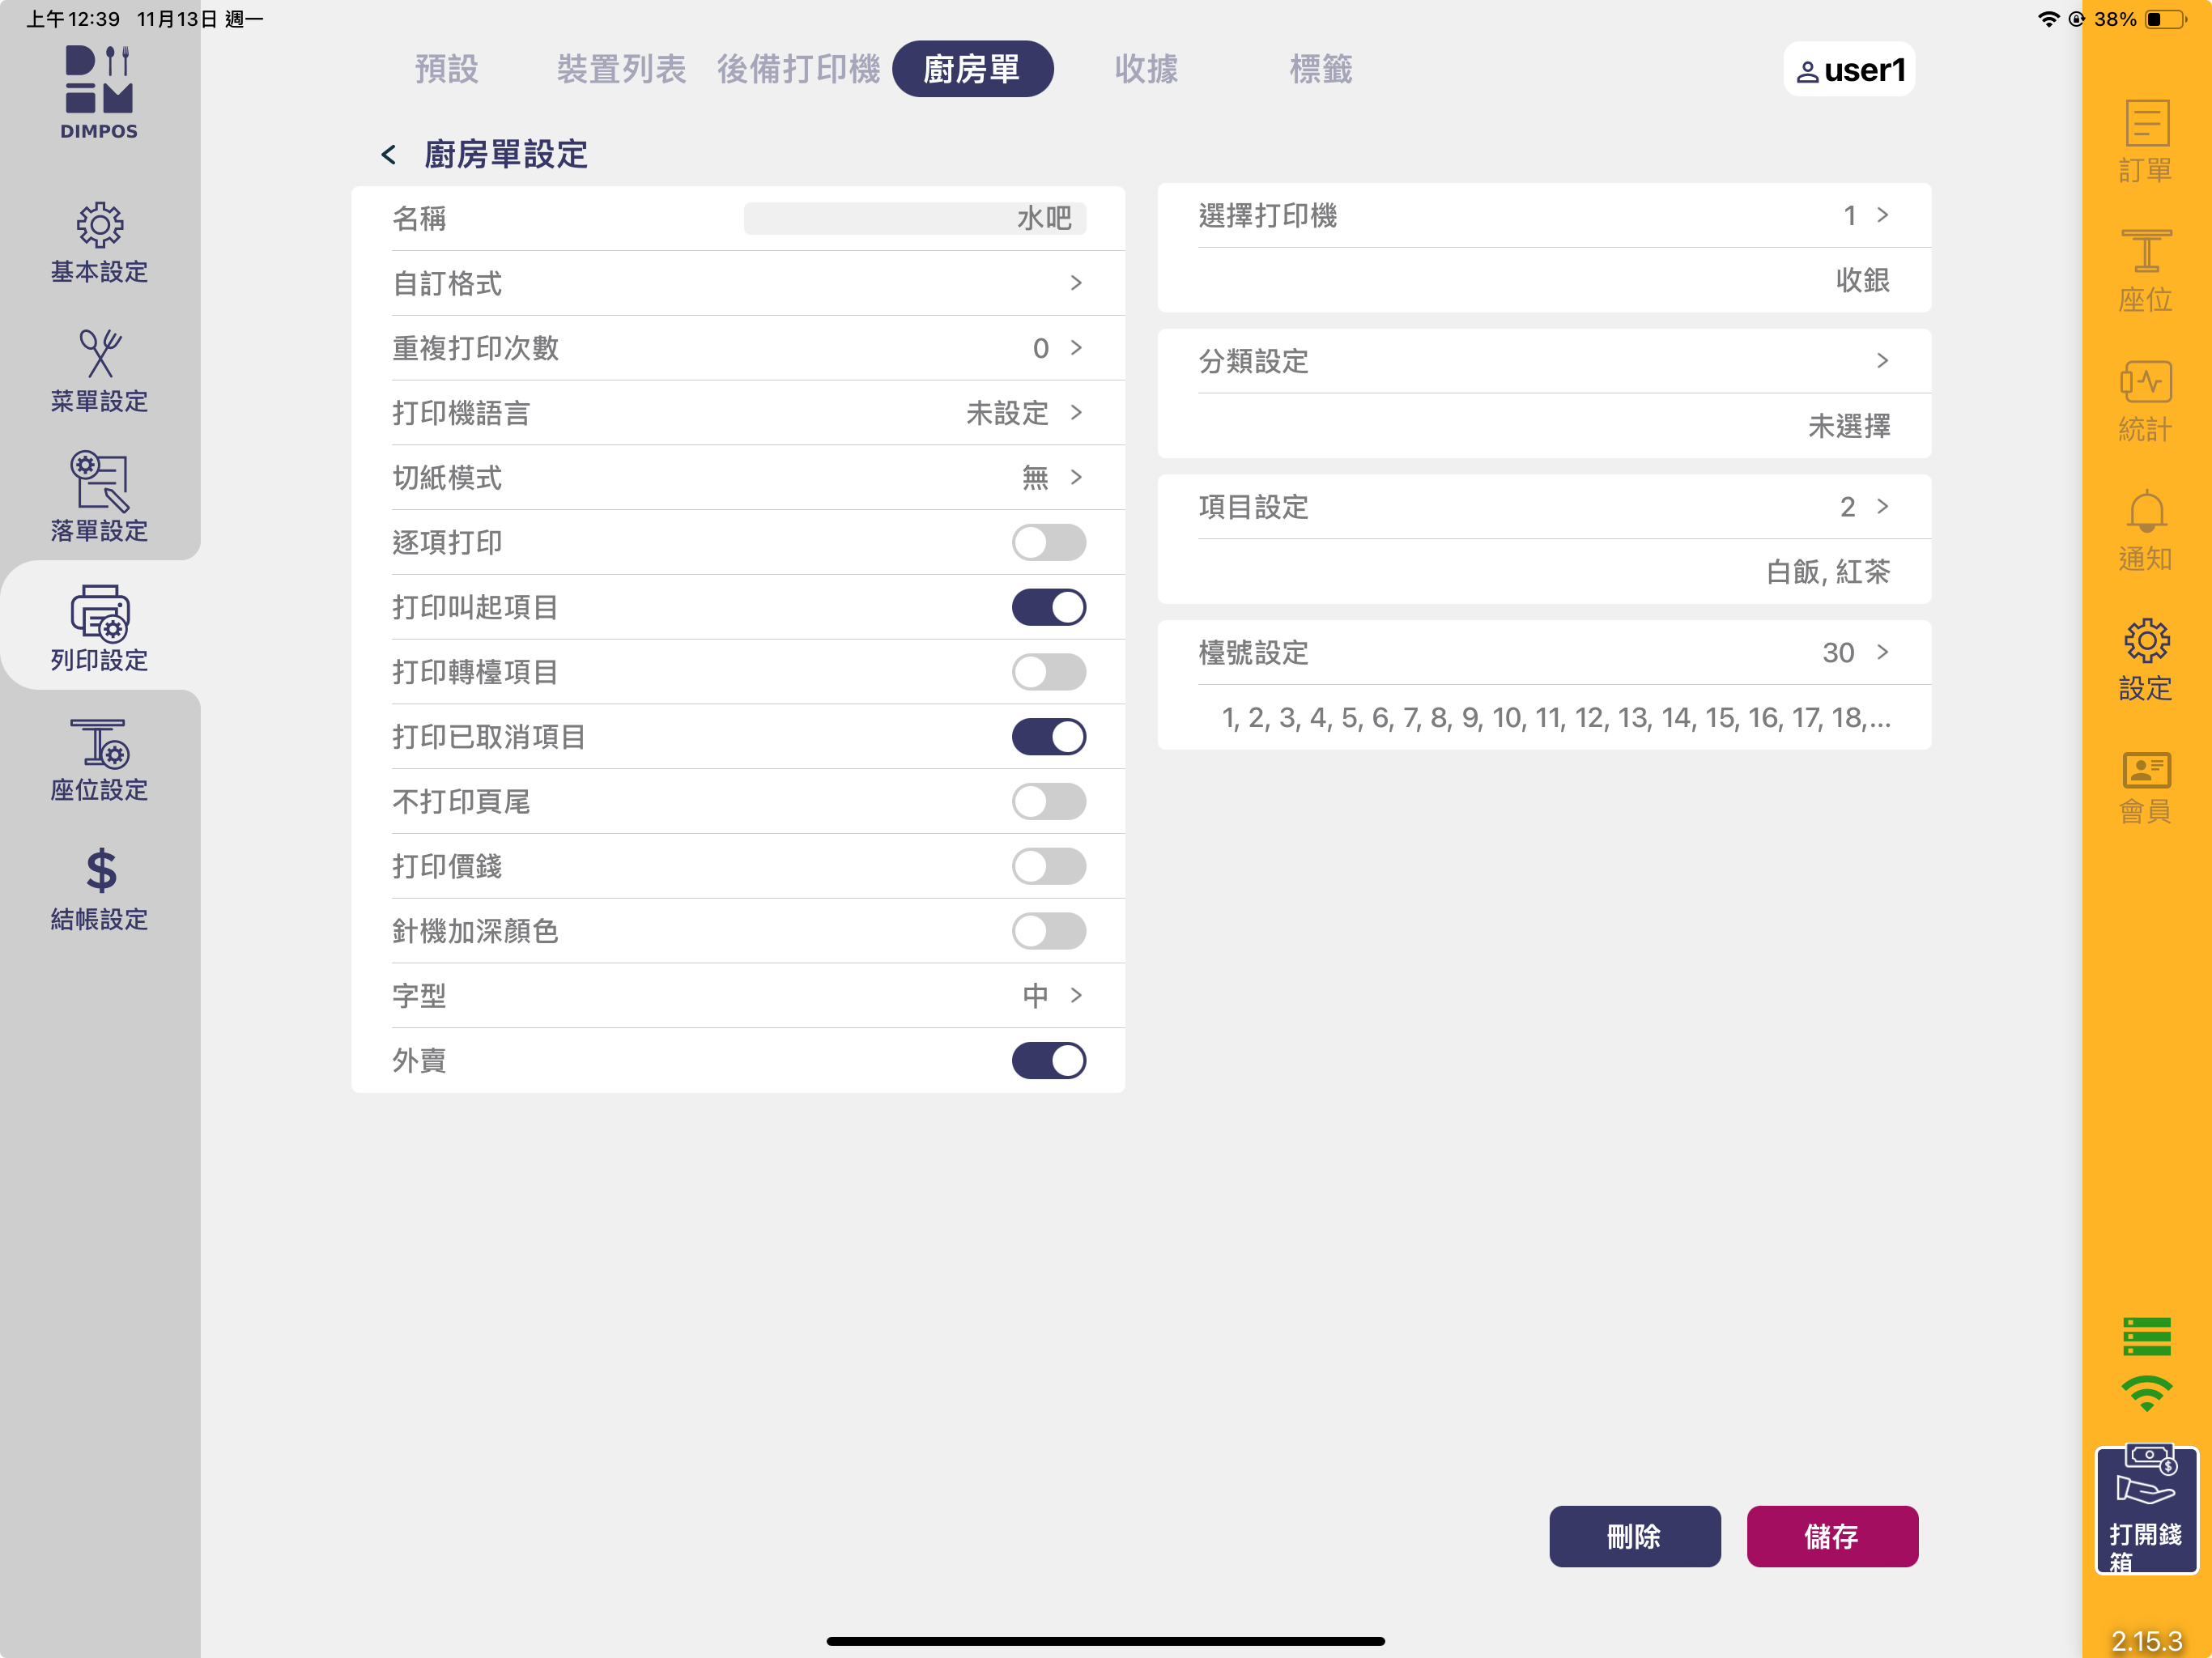
Task: Expand the 自訂格式 row chevron
Action: [x=1076, y=283]
